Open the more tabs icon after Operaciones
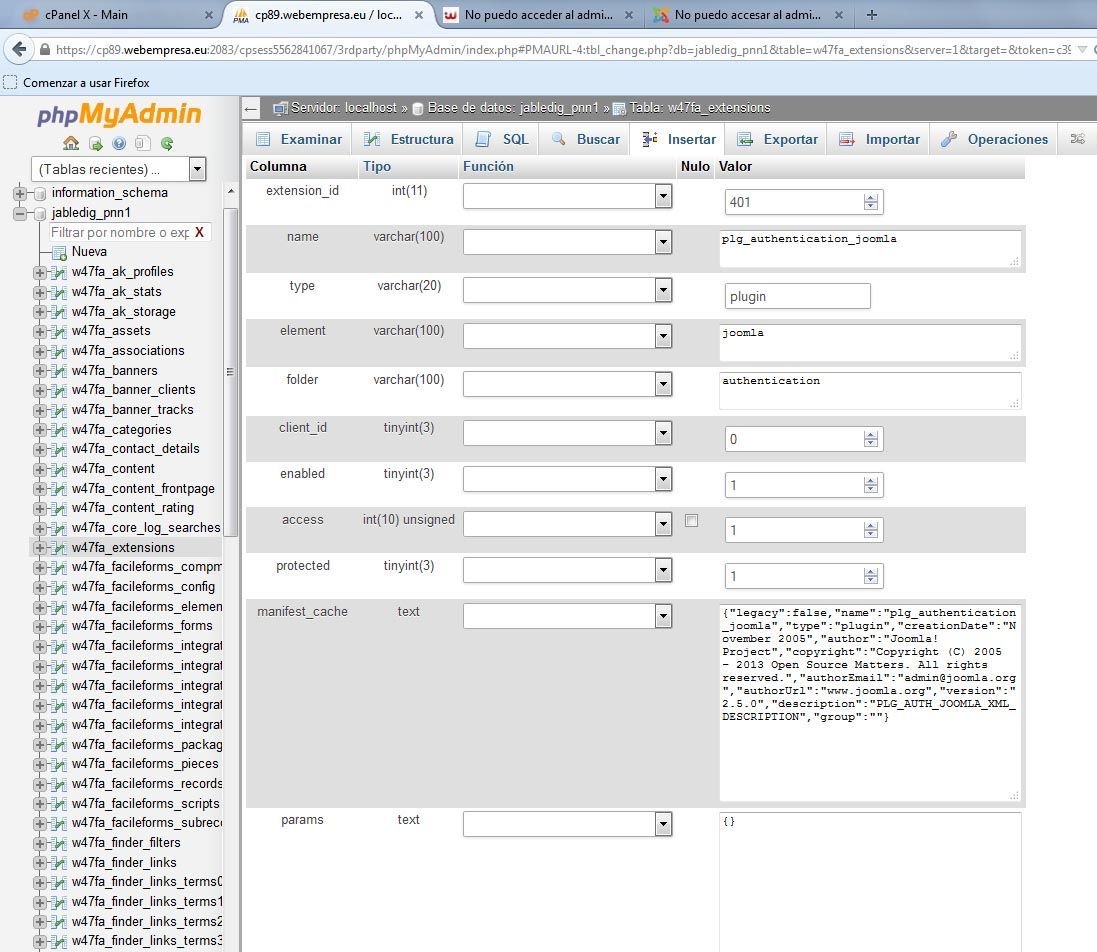Image resolution: width=1097 pixels, height=952 pixels. [1077, 139]
